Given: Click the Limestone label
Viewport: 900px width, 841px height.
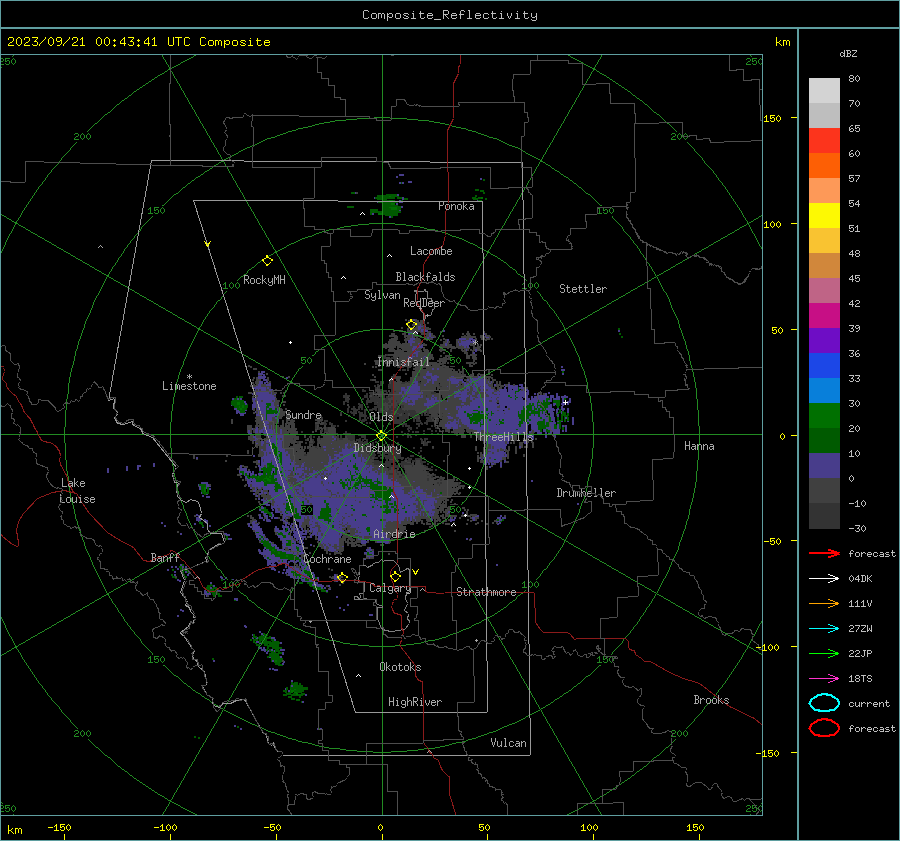Looking at the screenshot, I should (x=189, y=386).
